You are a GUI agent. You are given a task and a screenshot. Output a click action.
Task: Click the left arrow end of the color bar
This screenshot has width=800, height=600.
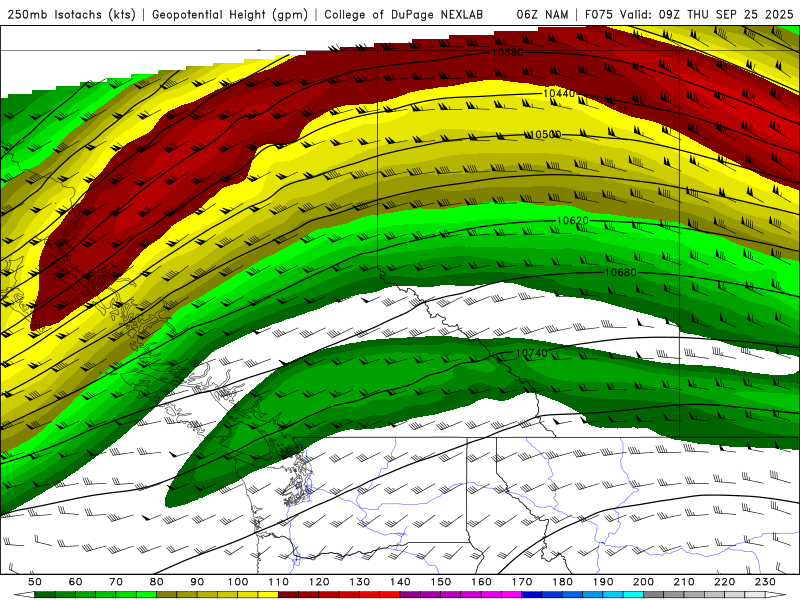[x=24, y=595]
